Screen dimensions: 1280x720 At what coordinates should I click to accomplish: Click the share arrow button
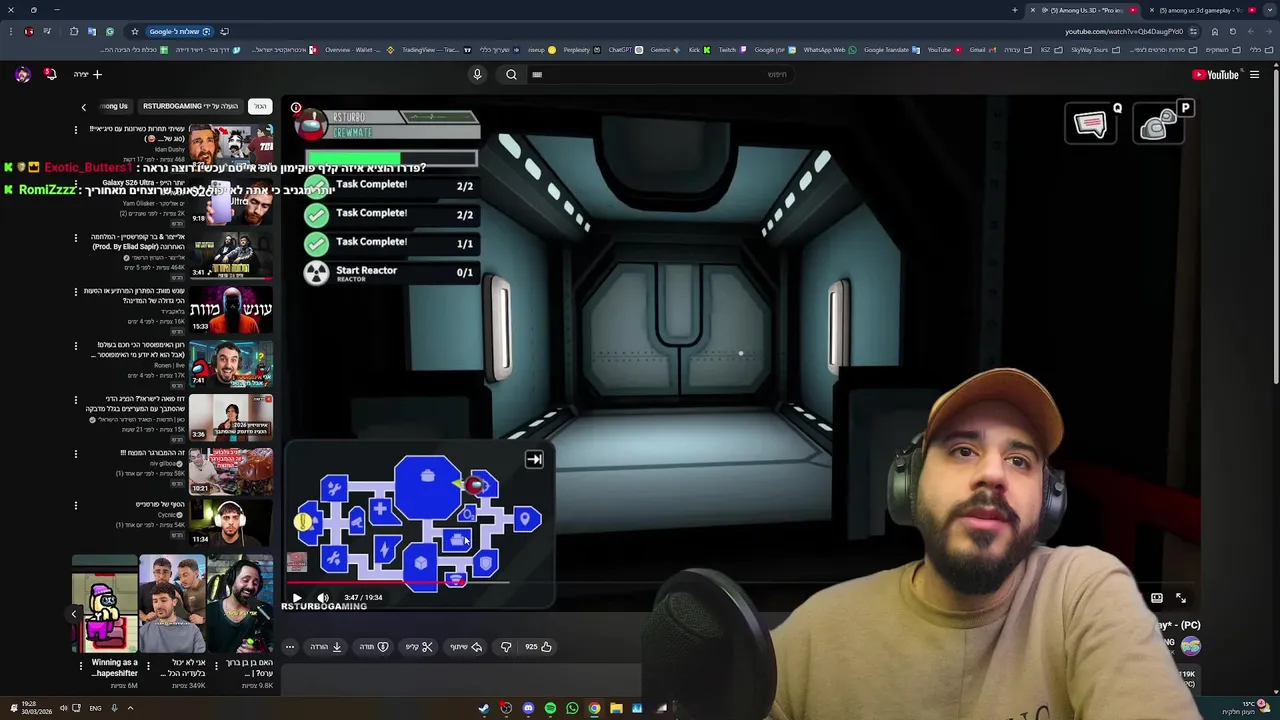coord(466,647)
